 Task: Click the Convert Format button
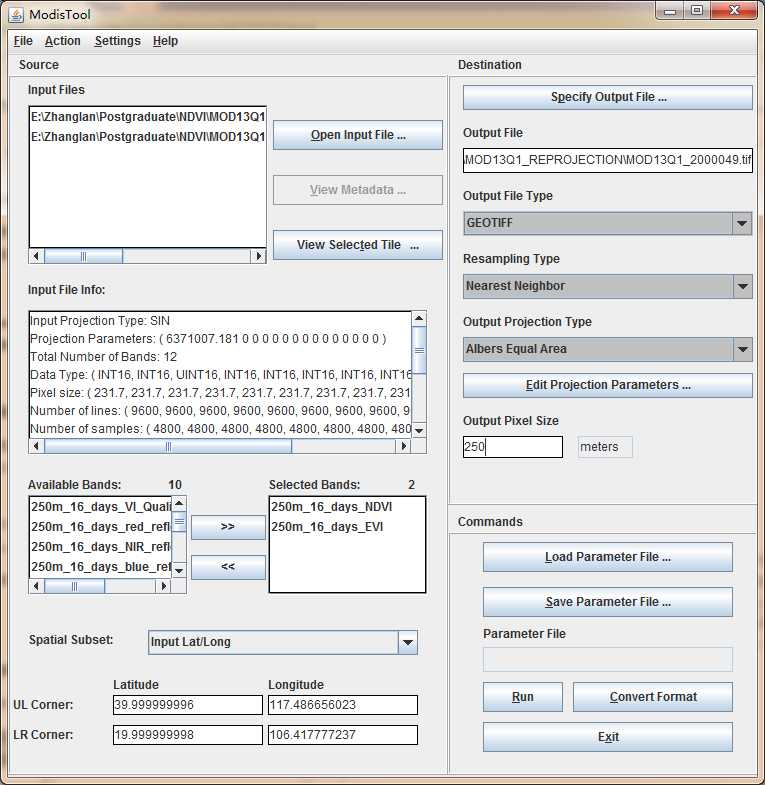tap(653, 697)
